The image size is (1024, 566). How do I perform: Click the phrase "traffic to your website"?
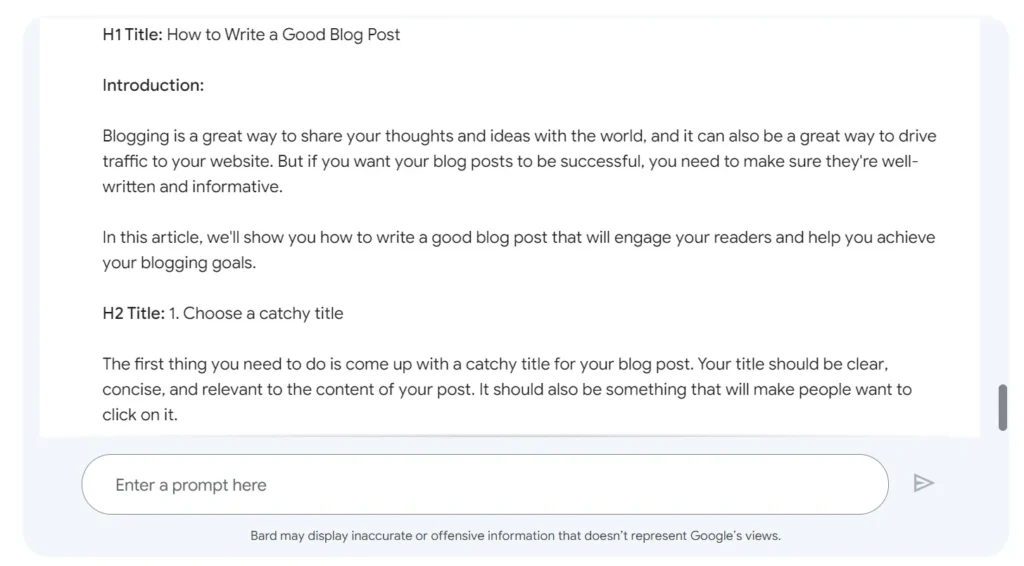click(190, 161)
